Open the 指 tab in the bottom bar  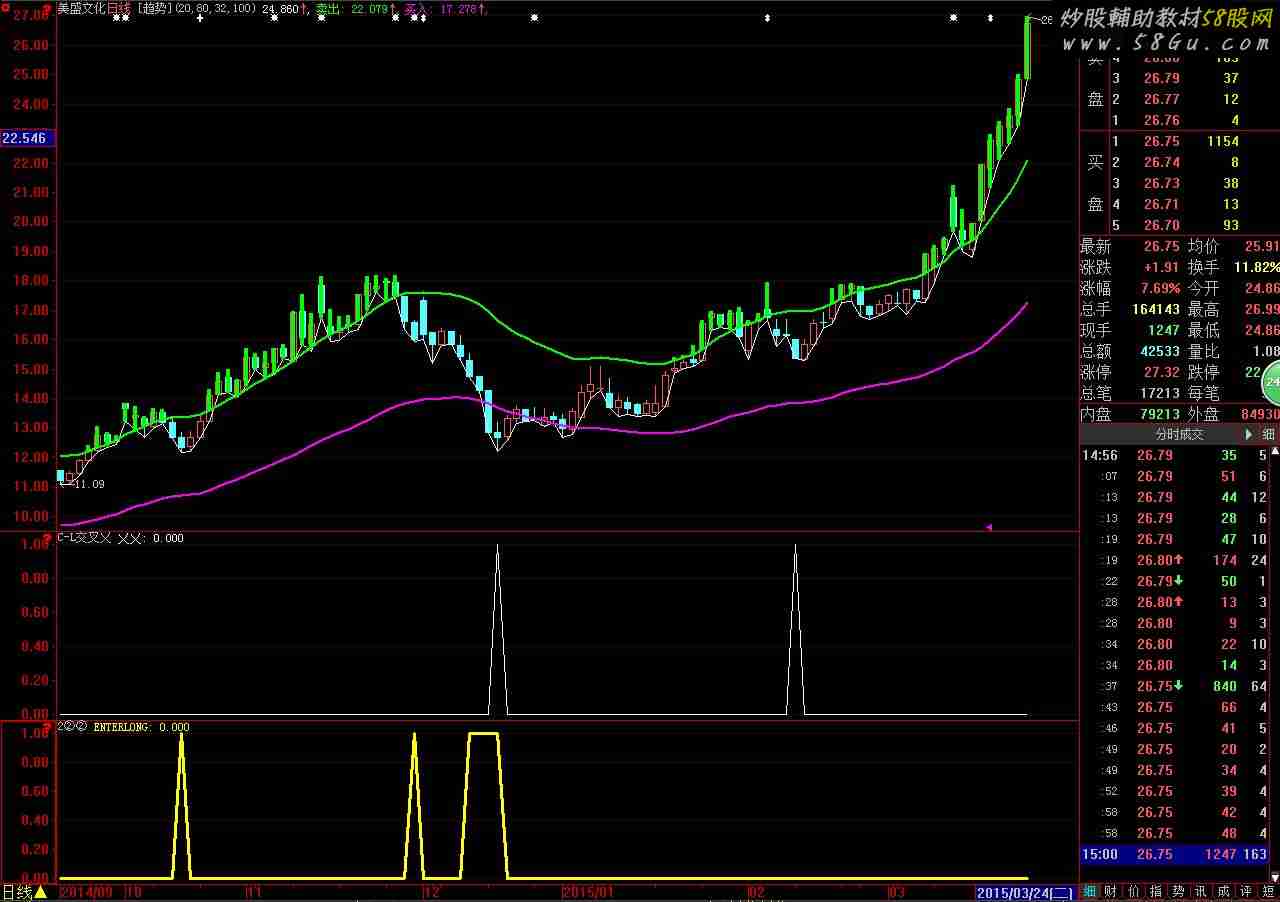[x=1156, y=891]
